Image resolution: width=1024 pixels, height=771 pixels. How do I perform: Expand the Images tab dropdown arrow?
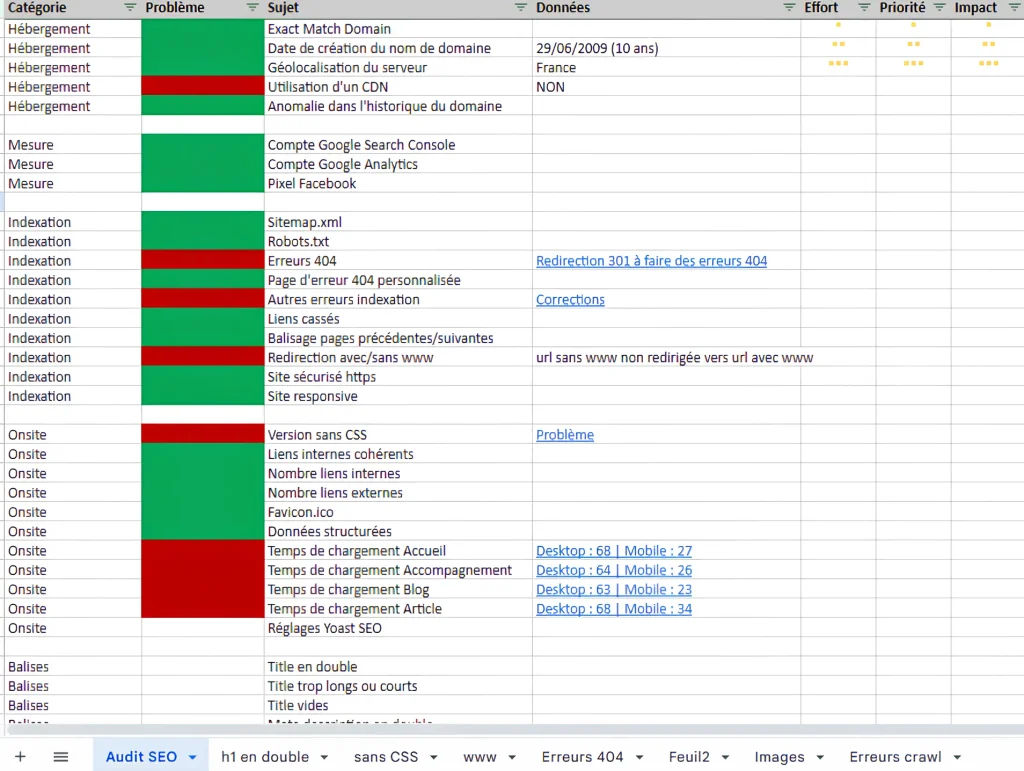click(820, 757)
